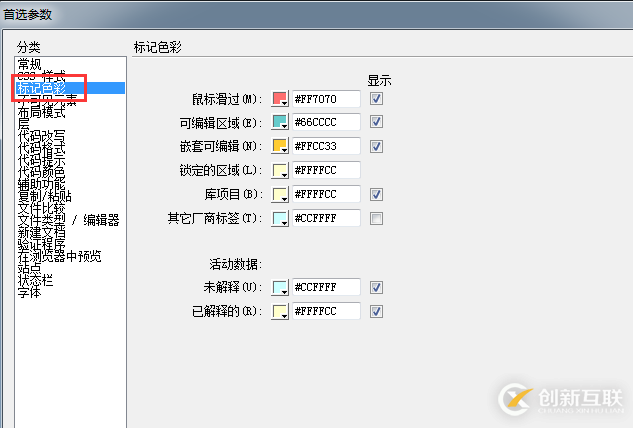633x428 pixels.
Task: Open the 在浏览器中预览 category
Action: pos(59,256)
